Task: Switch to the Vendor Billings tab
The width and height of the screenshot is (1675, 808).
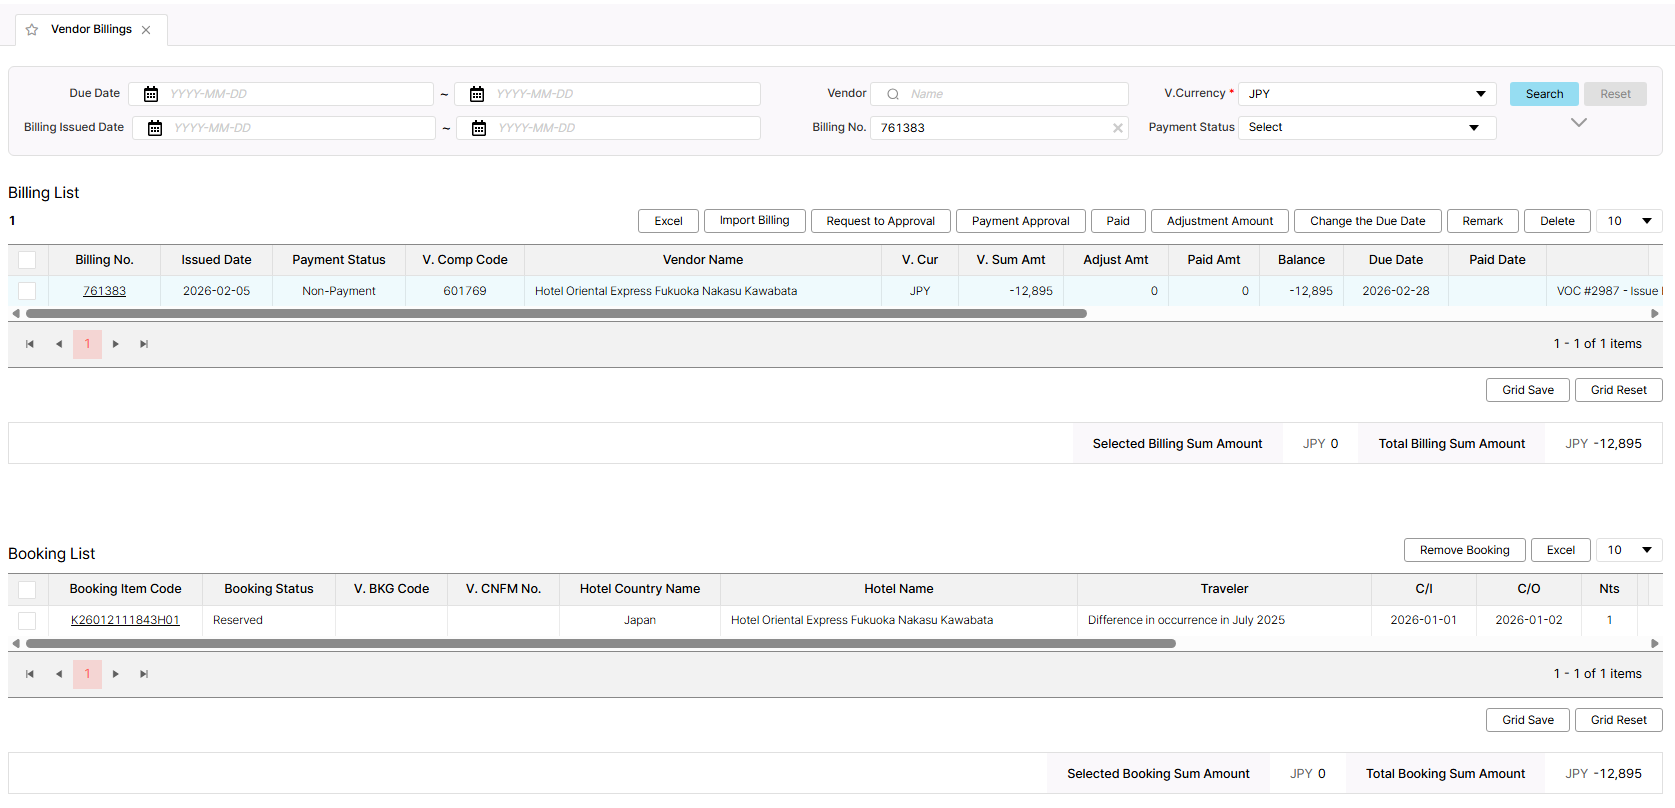Action: (x=91, y=30)
